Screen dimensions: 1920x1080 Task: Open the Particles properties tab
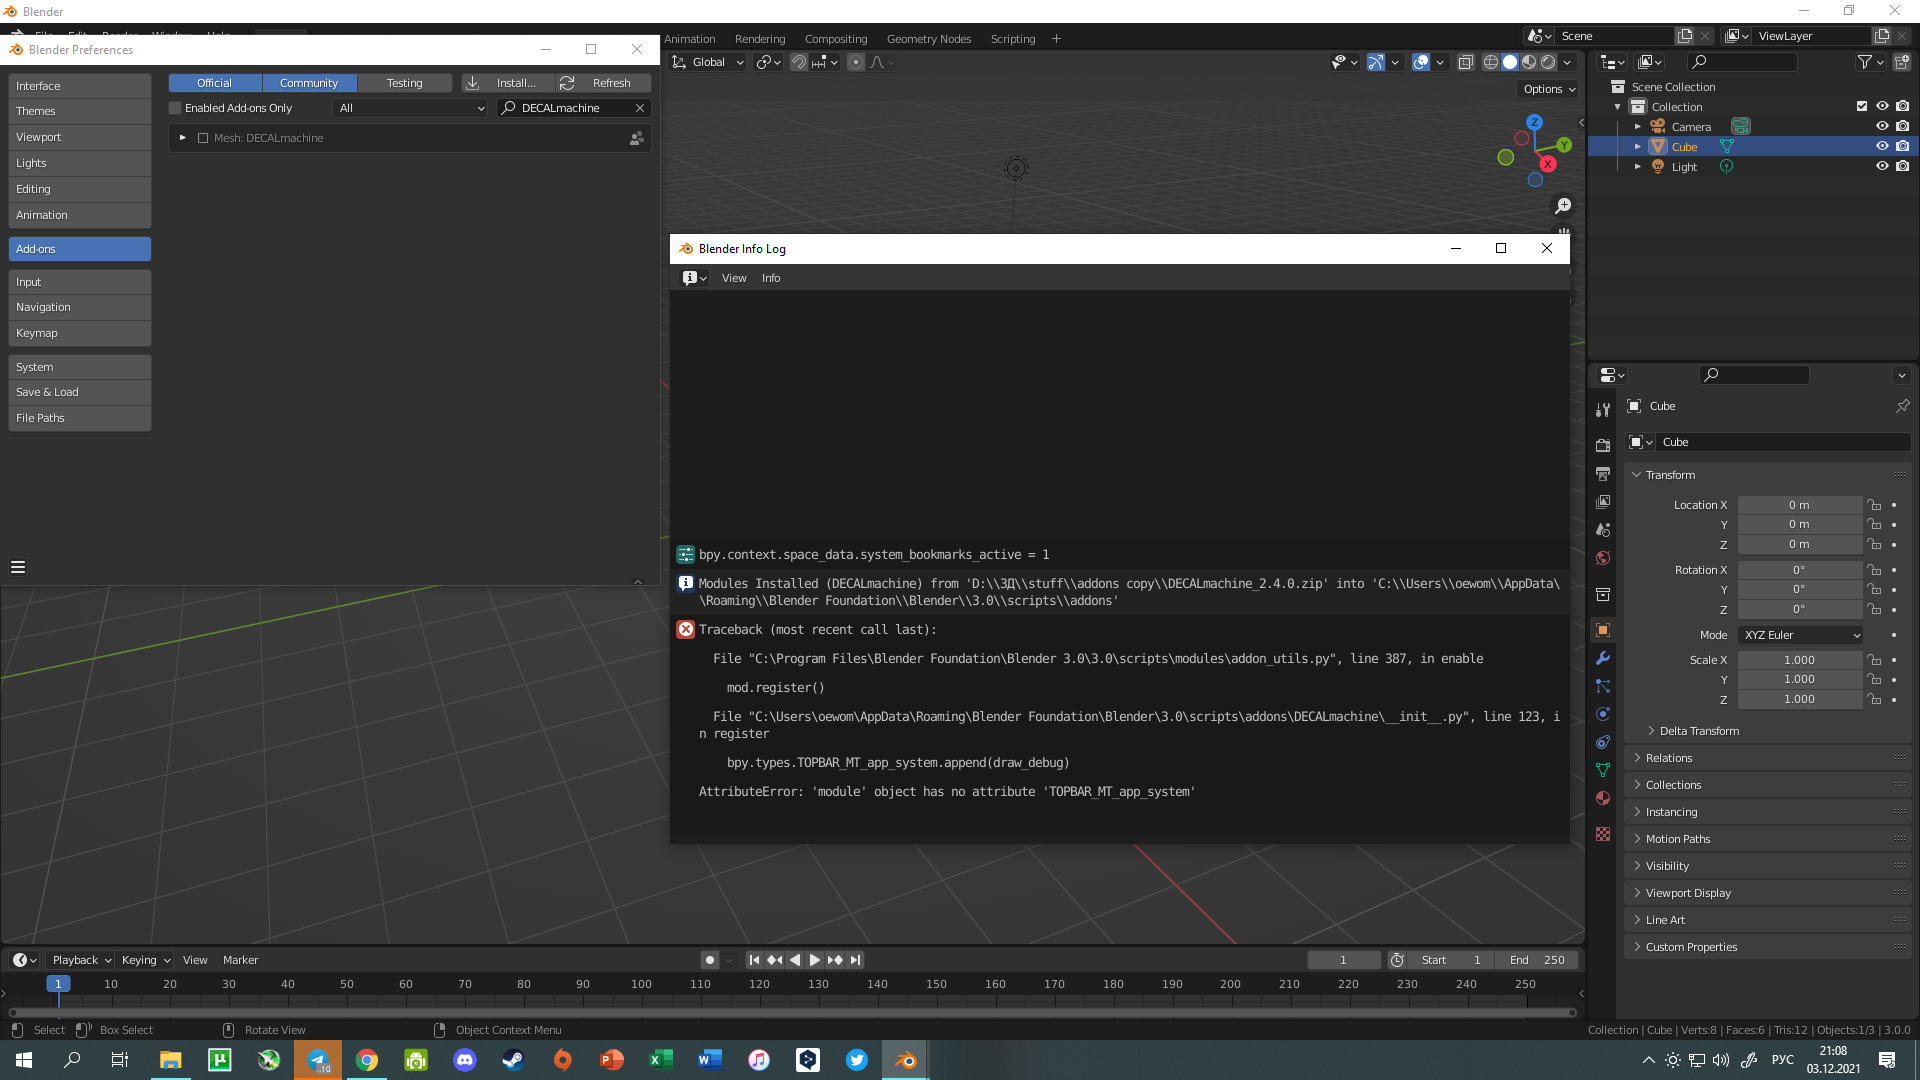pos(1603,686)
